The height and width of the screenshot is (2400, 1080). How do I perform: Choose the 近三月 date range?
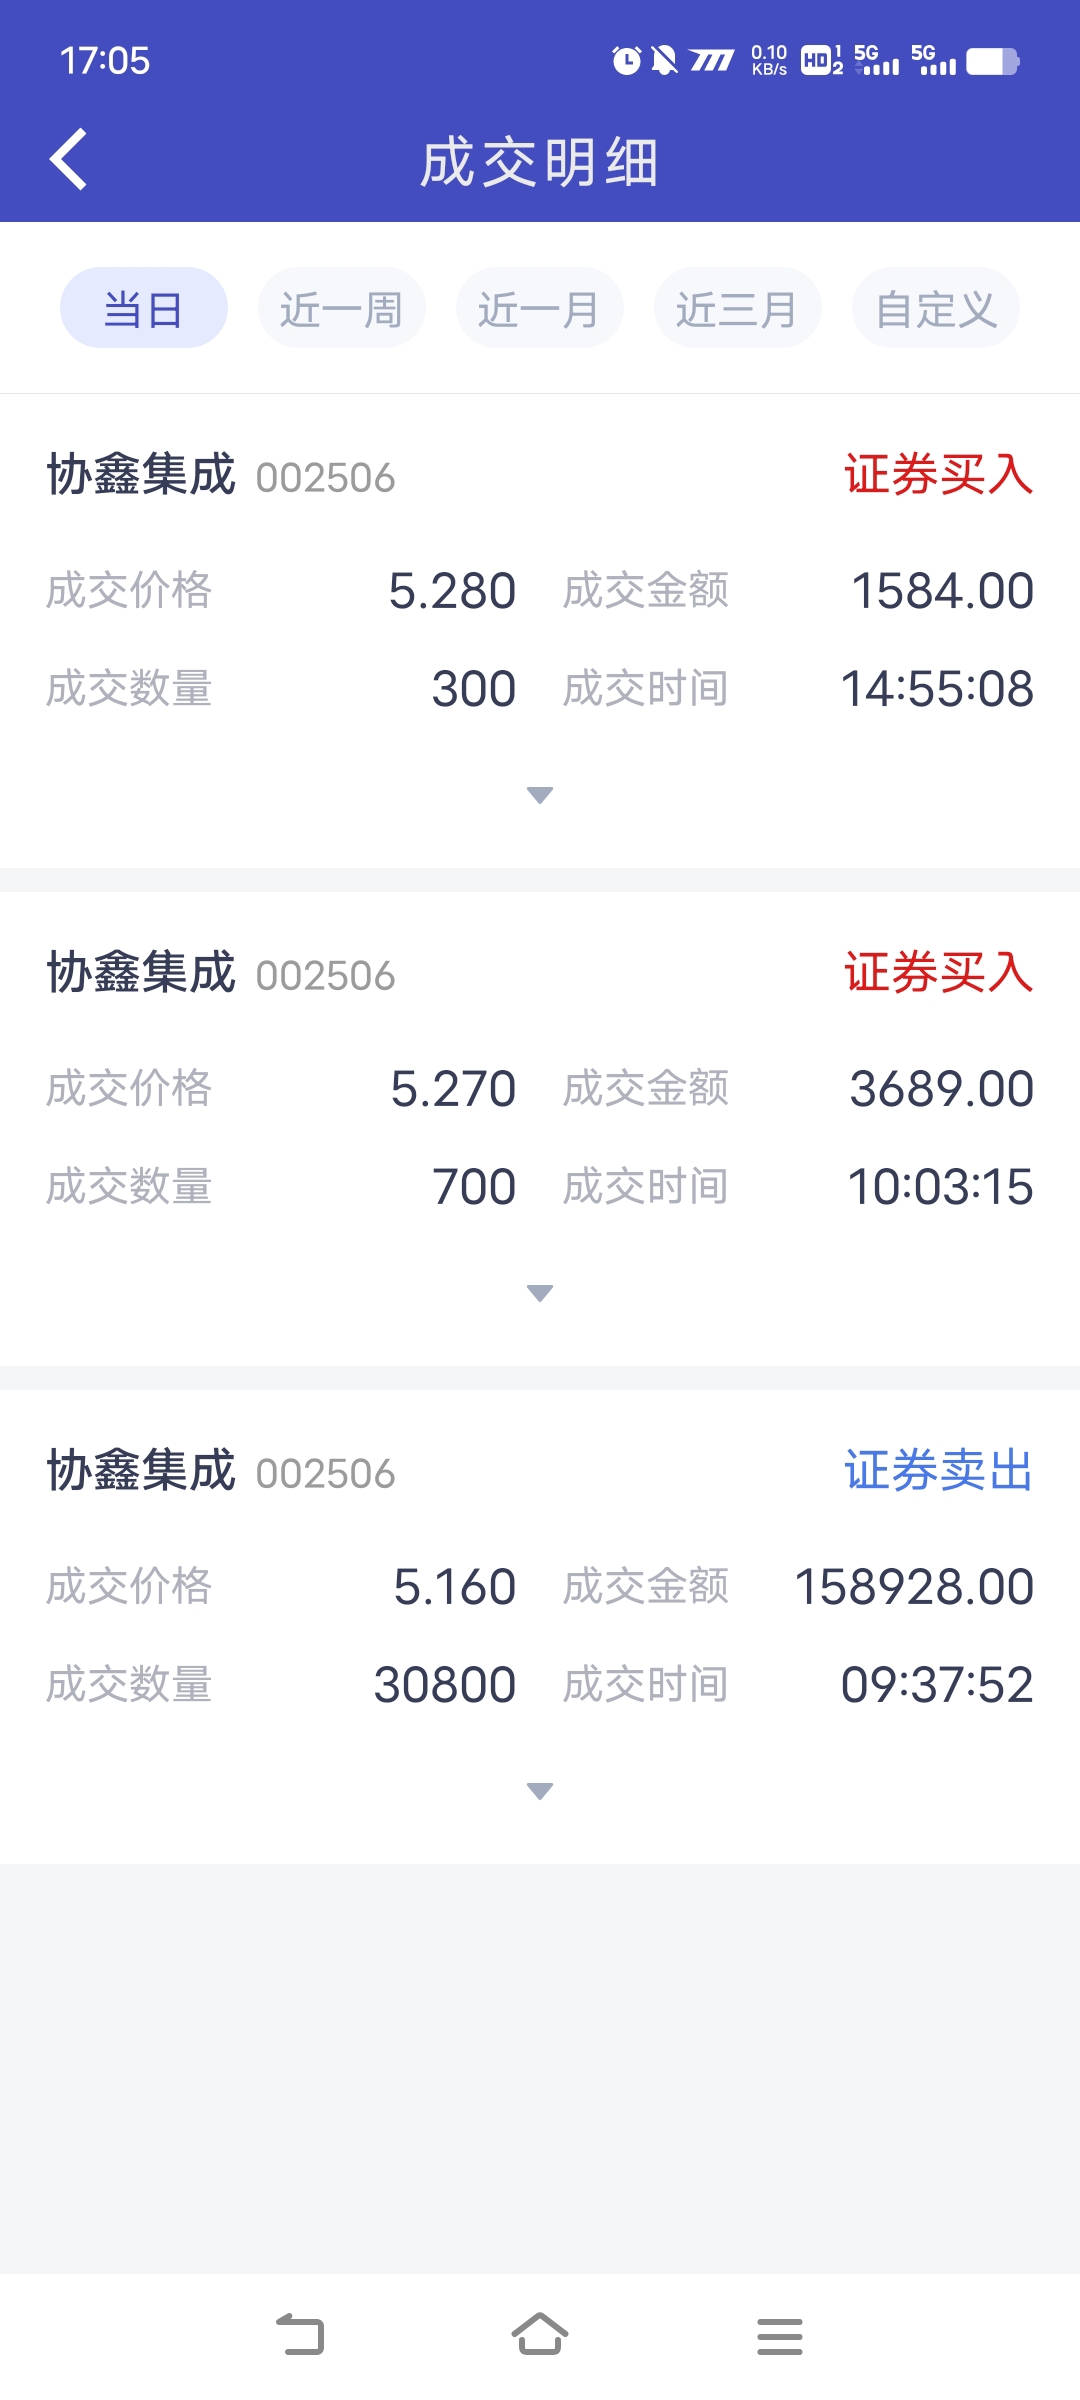tap(737, 308)
